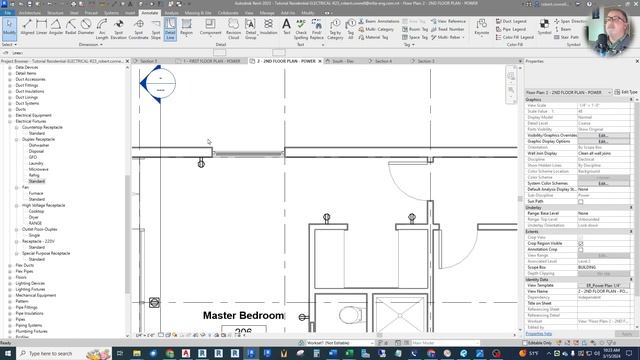Select the Room Tag tool

415,29
